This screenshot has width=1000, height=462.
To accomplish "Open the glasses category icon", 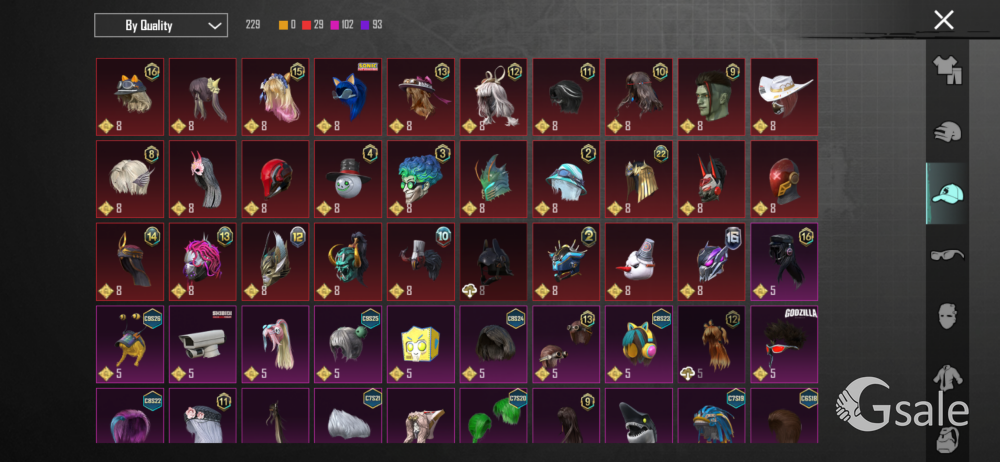I will coord(947,255).
